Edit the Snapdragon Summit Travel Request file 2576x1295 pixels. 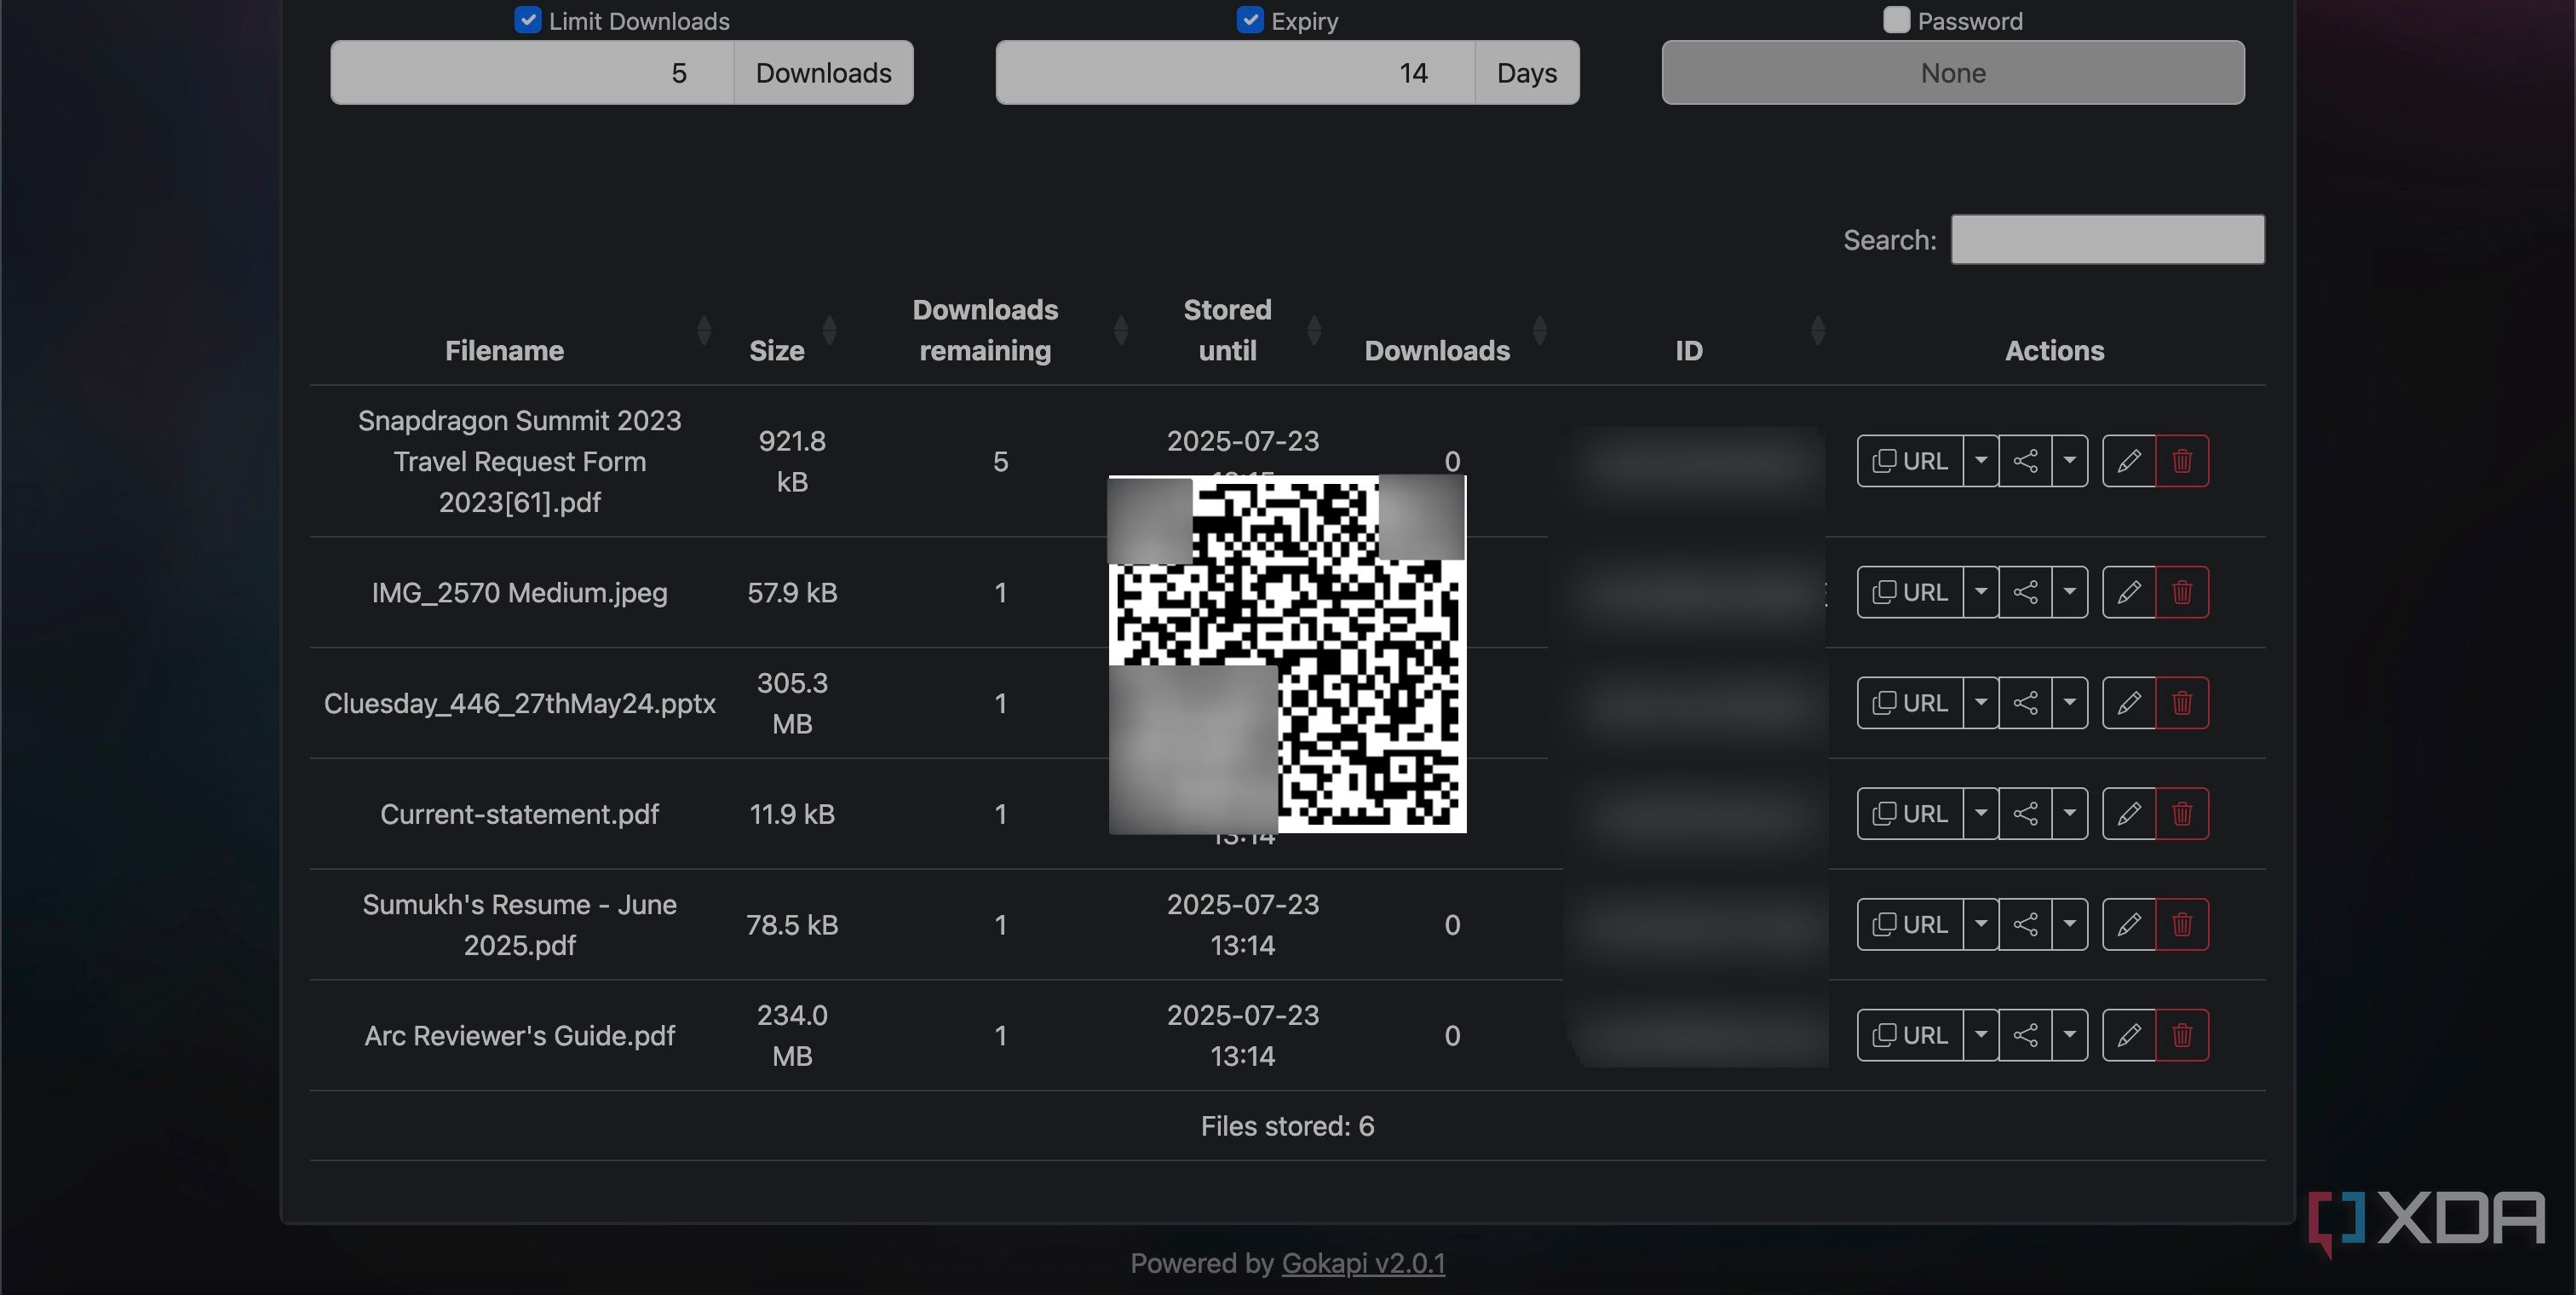(x=2129, y=461)
